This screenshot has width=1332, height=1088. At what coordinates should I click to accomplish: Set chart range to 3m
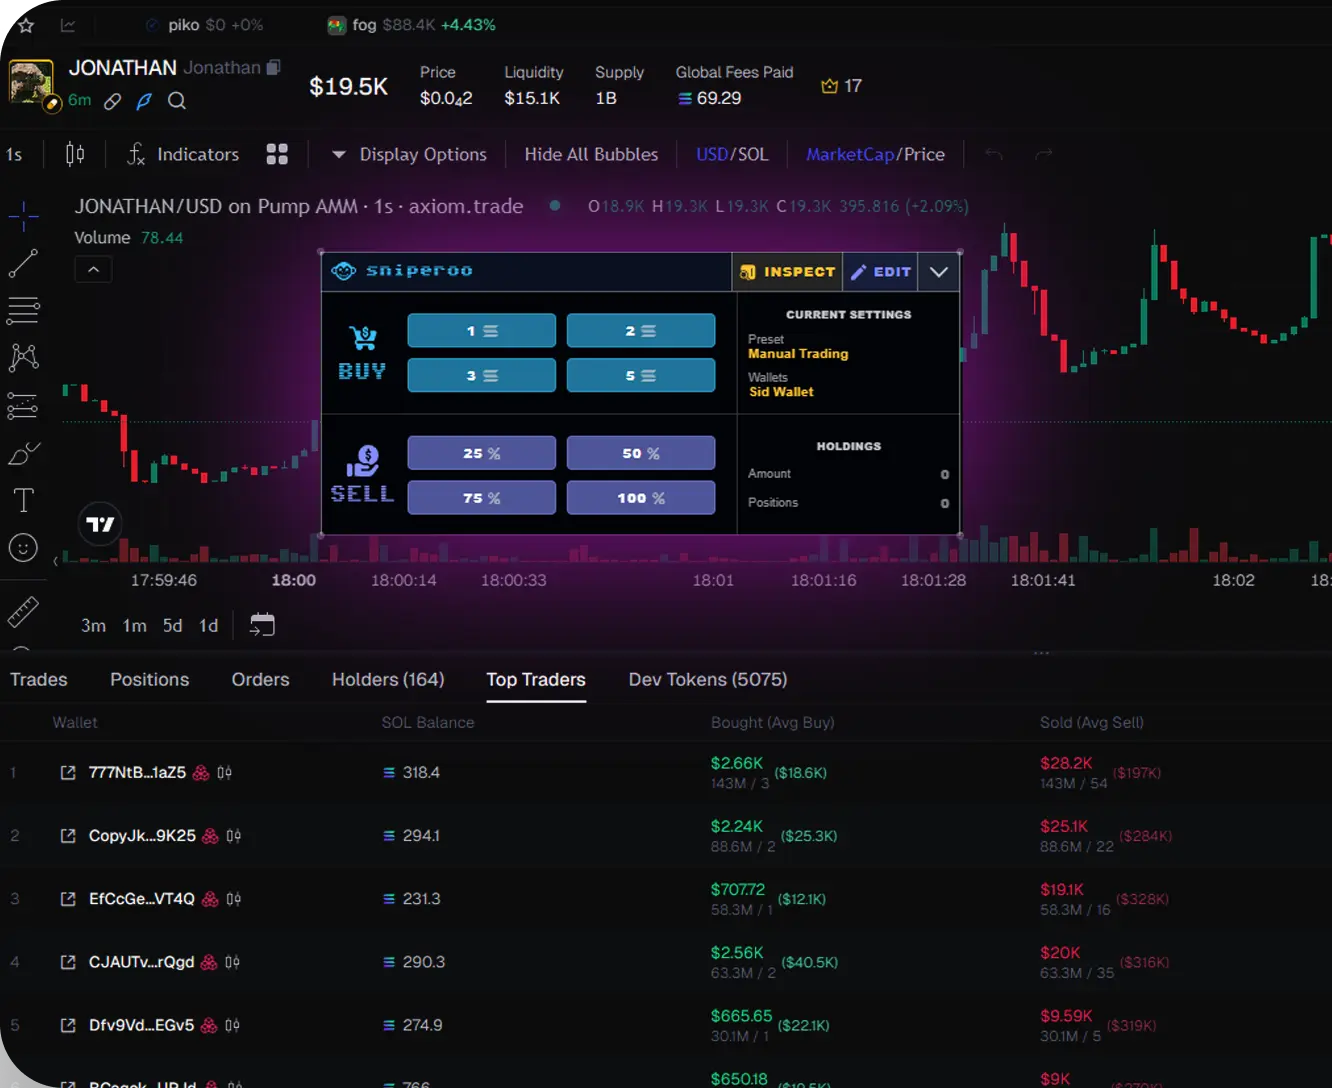click(93, 625)
